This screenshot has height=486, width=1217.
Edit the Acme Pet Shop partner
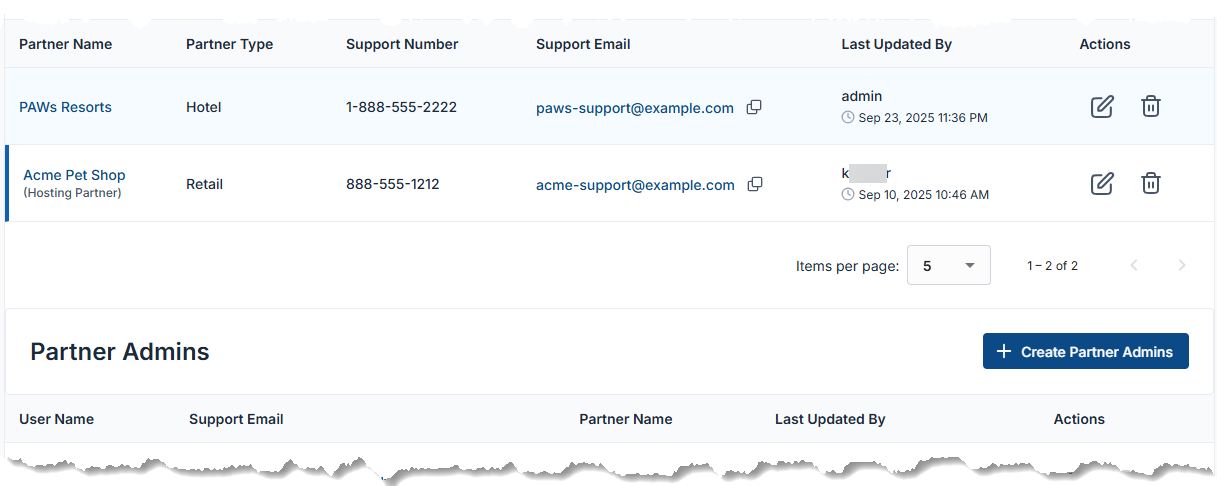point(1101,183)
